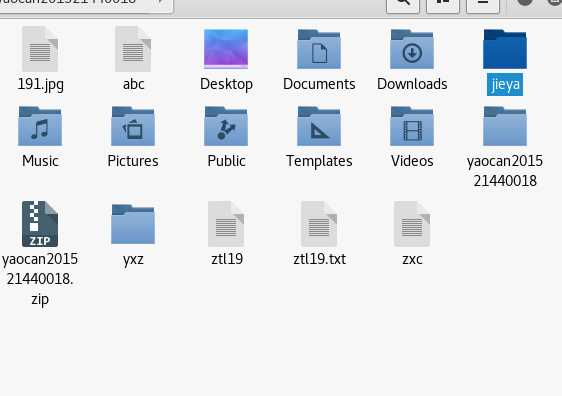This screenshot has width=562, height=396.
Task: Click the "Templates" name label
Action: click(319, 161)
